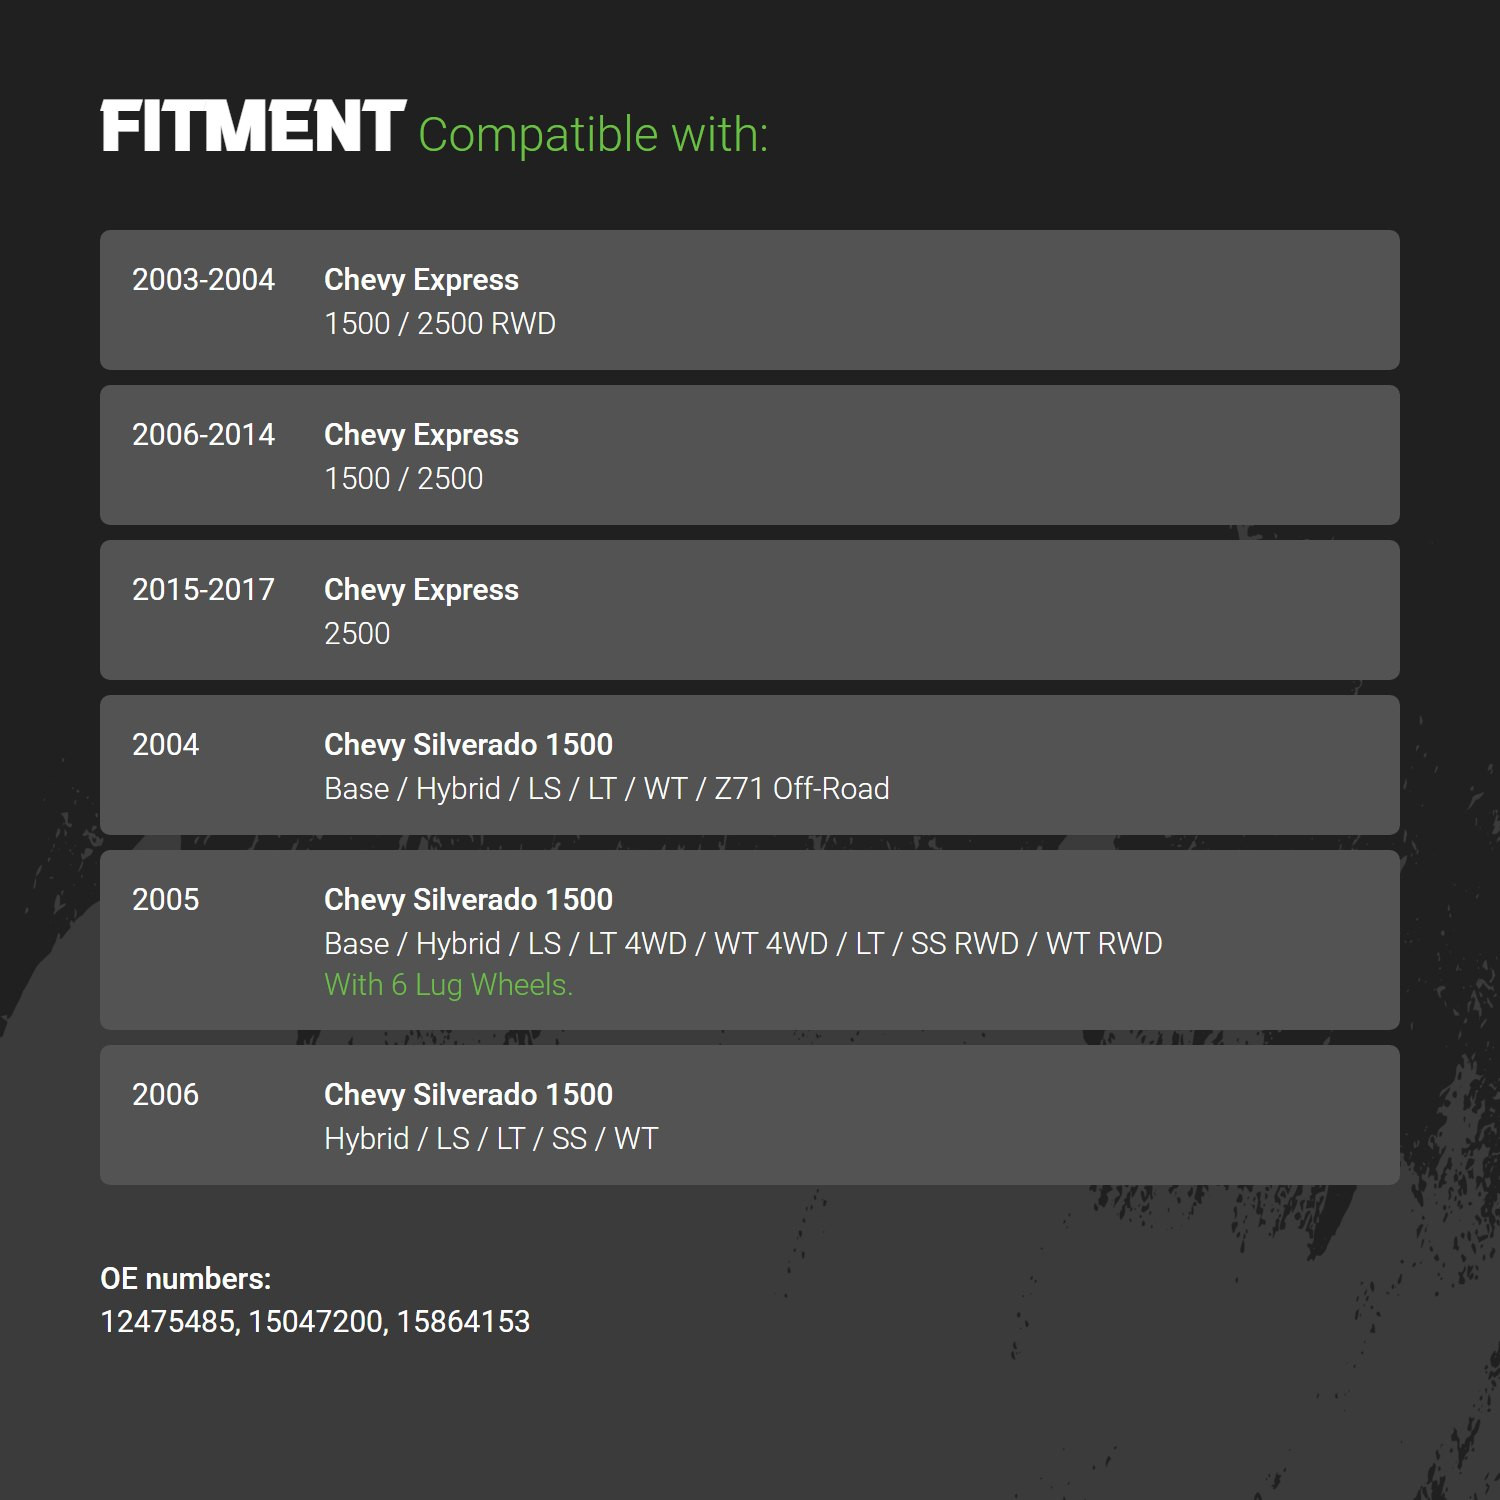1500x1500 pixels.
Task: Select the 2006-2014 Chevy Express row
Action: tap(750, 455)
